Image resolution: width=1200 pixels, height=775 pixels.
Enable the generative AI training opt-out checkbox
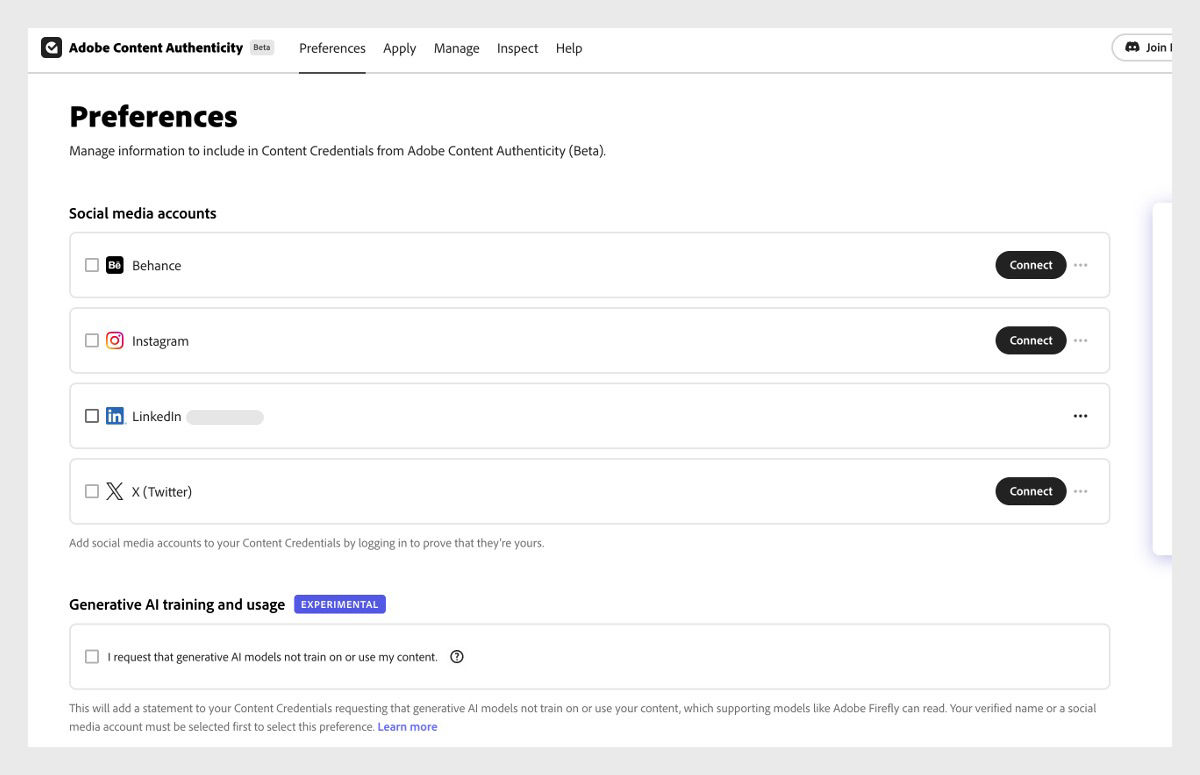[x=92, y=656]
